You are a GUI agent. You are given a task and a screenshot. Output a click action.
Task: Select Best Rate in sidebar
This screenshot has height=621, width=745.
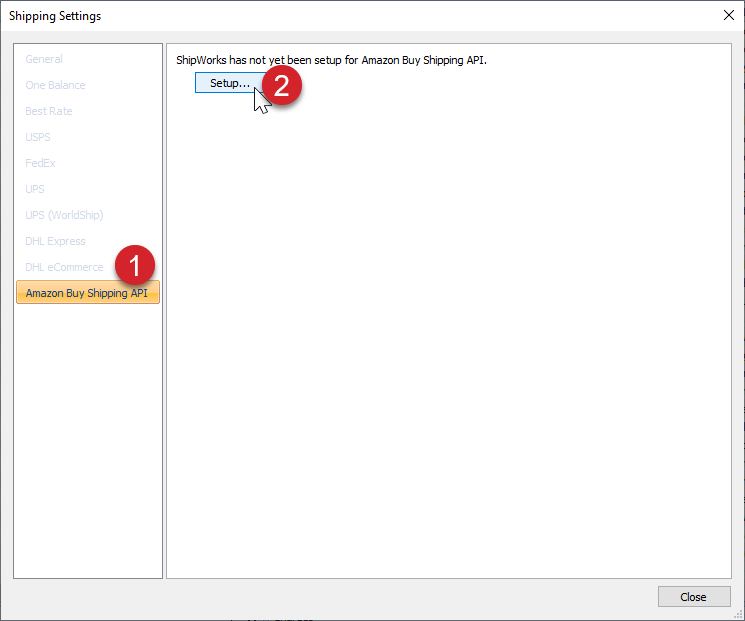click(48, 111)
